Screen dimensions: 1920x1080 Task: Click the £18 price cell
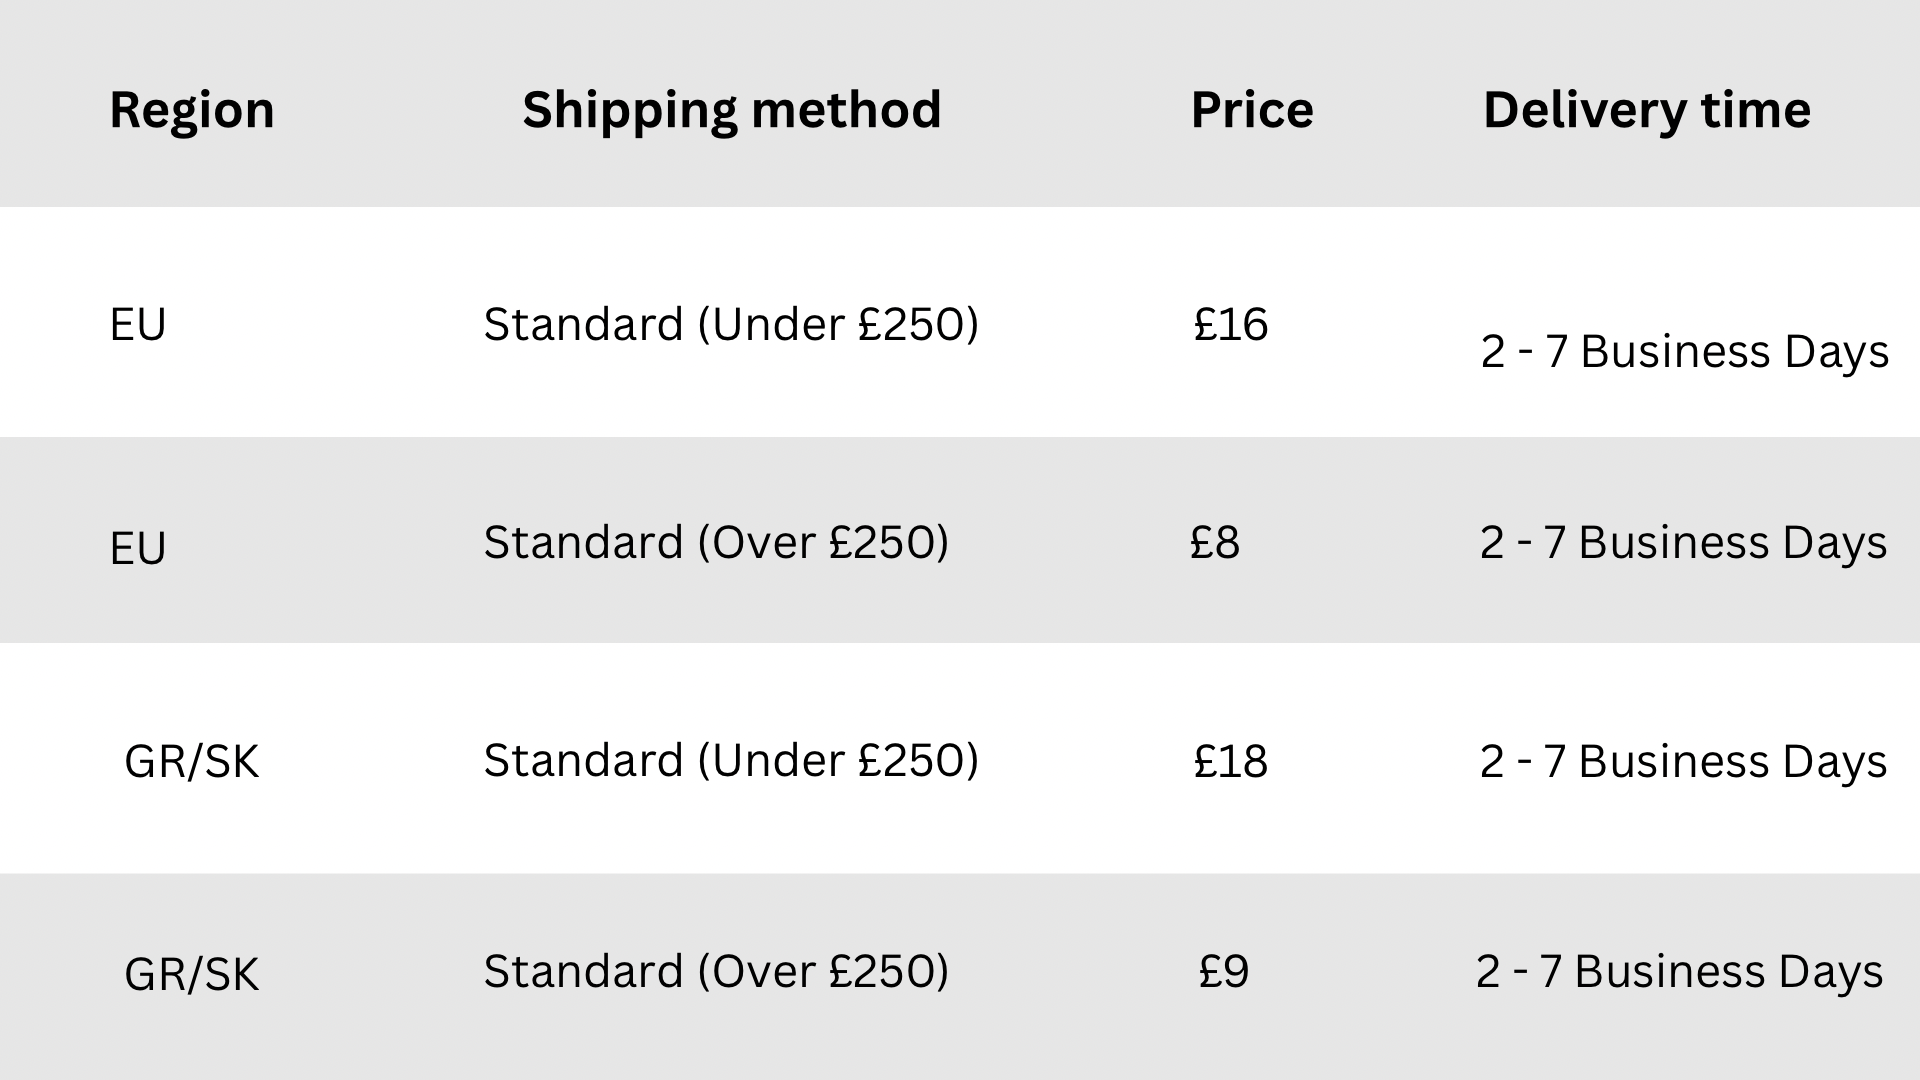[x=1230, y=761]
